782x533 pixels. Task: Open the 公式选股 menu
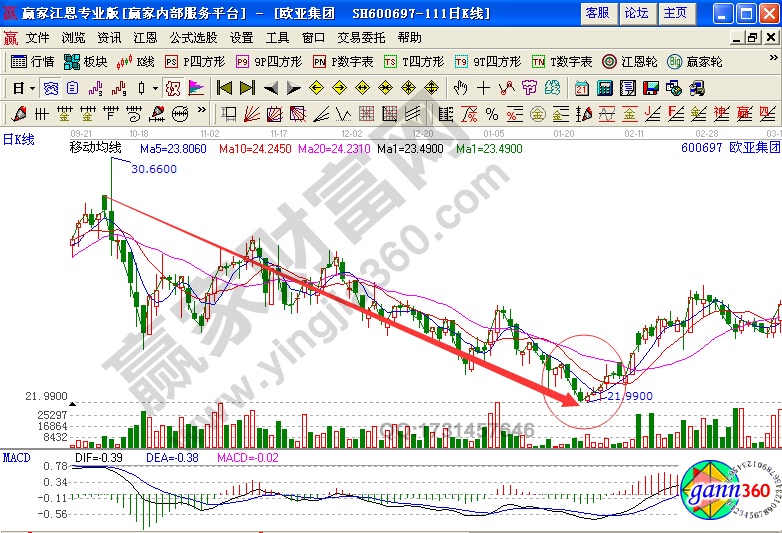(x=191, y=37)
